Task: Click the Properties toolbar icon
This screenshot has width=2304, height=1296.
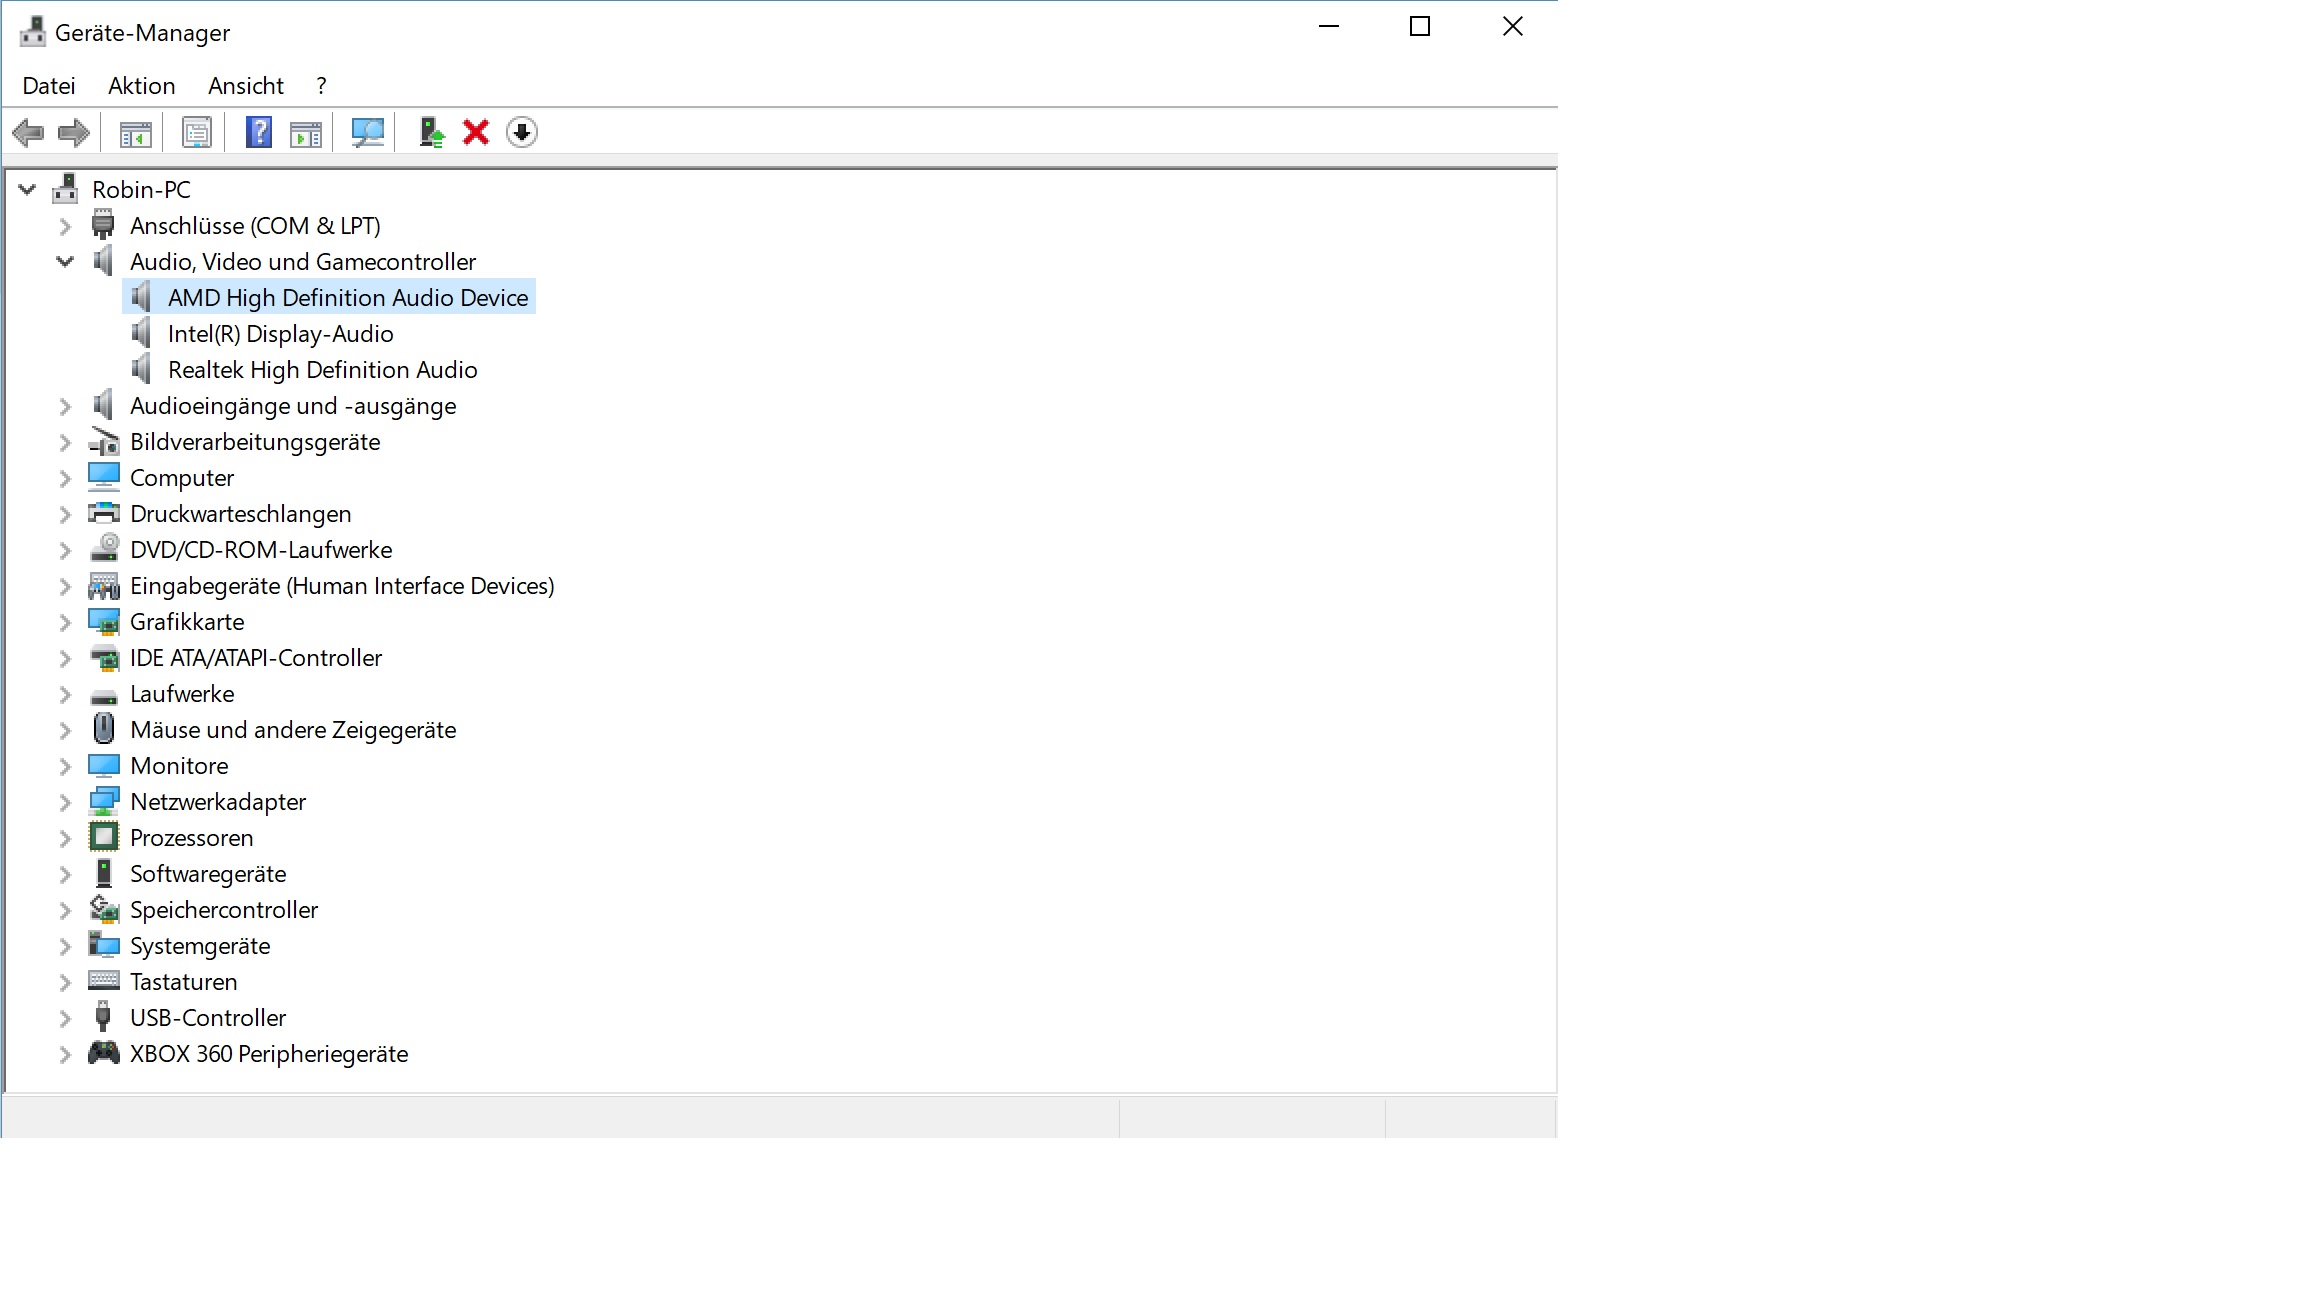Action: pos(197,133)
